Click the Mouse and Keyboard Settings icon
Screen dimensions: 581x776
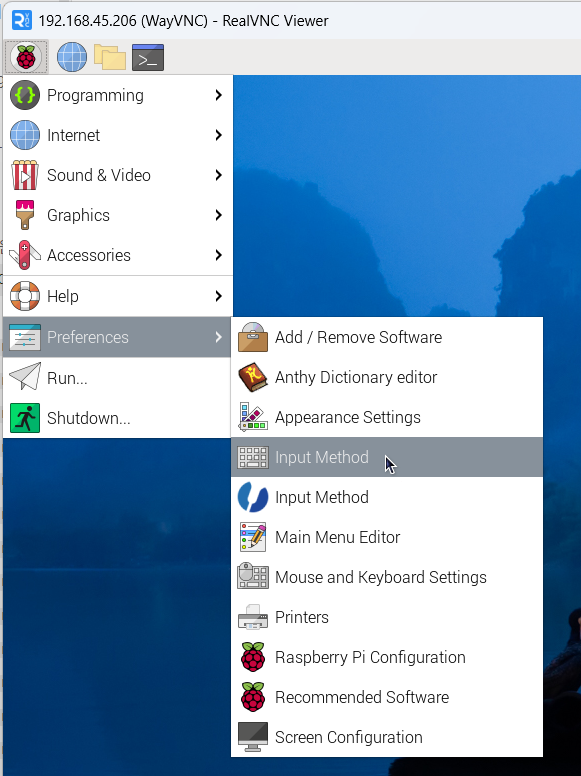coord(253,577)
